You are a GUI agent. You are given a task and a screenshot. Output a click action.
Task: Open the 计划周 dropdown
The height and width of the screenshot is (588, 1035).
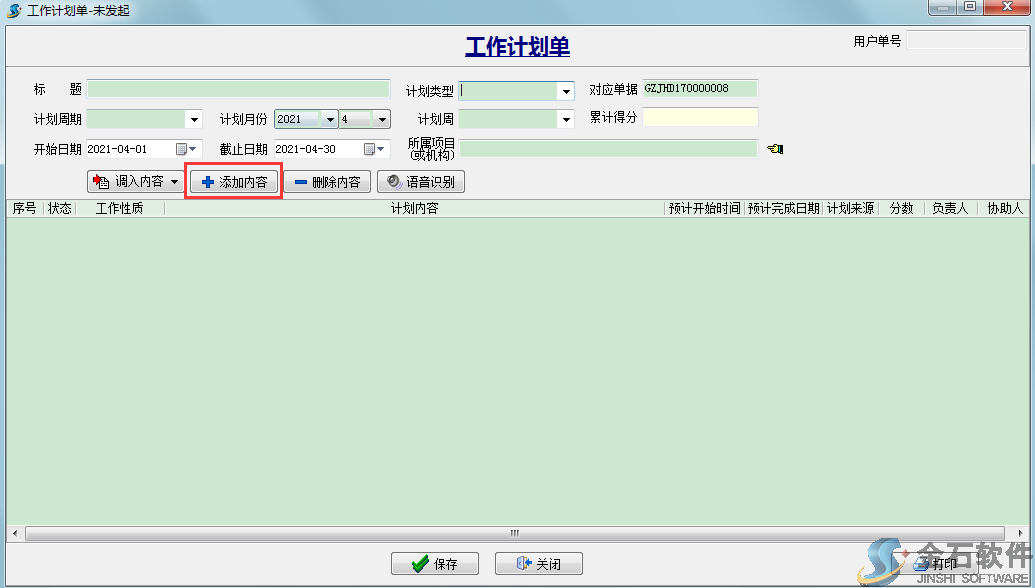click(x=568, y=118)
